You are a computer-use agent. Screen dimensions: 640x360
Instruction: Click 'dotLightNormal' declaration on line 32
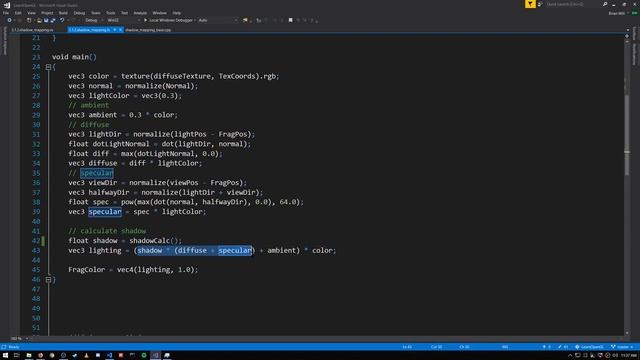(x=121, y=144)
